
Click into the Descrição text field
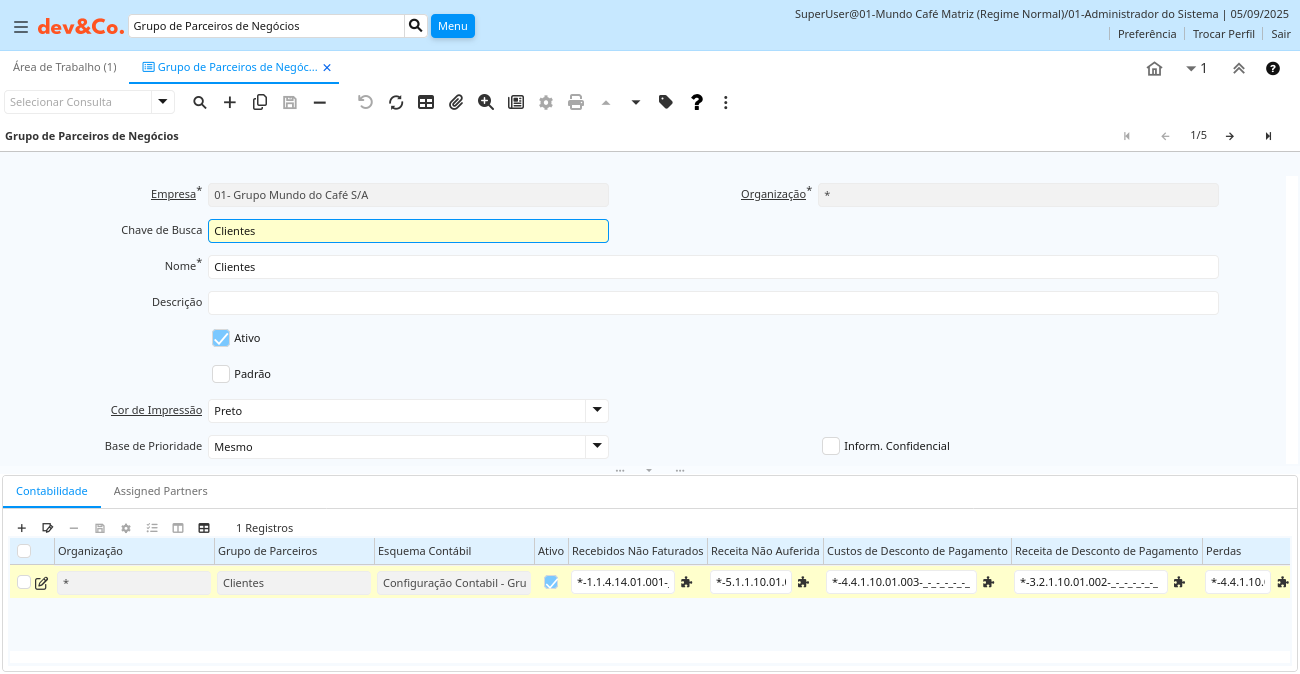pyautogui.click(x=712, y=303)
